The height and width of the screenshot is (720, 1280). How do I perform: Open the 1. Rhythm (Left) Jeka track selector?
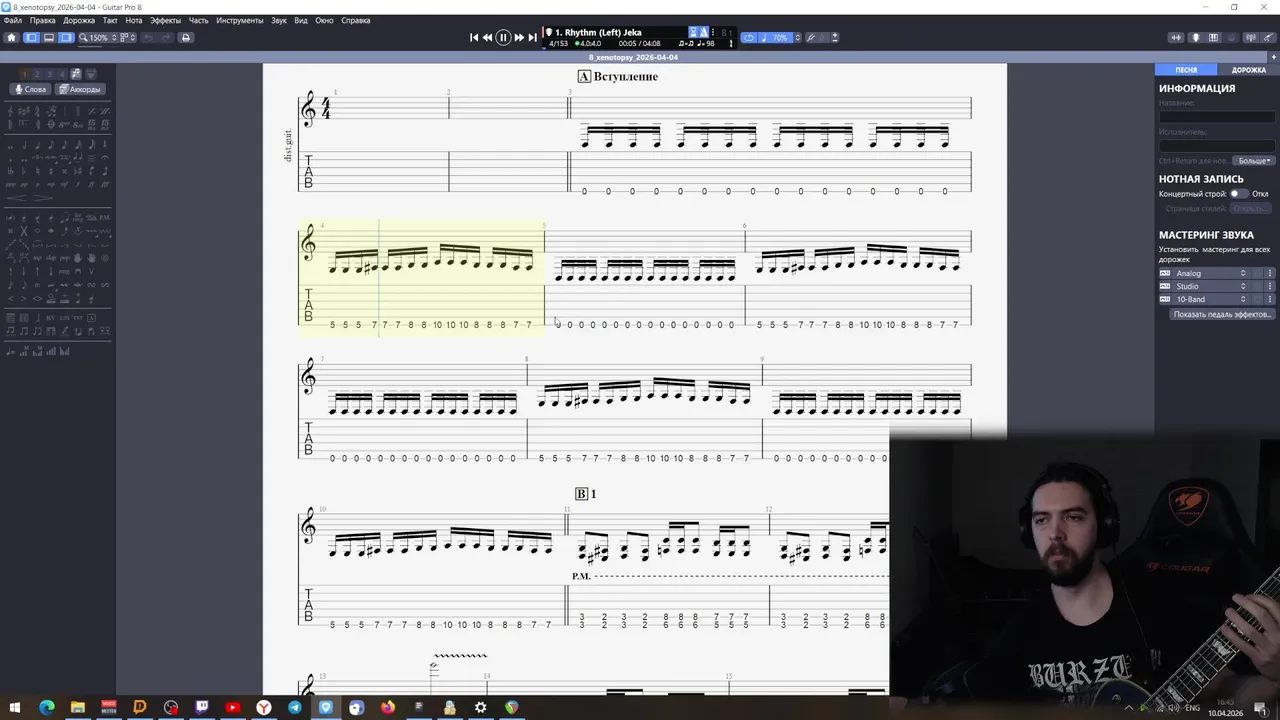point(598,32)
